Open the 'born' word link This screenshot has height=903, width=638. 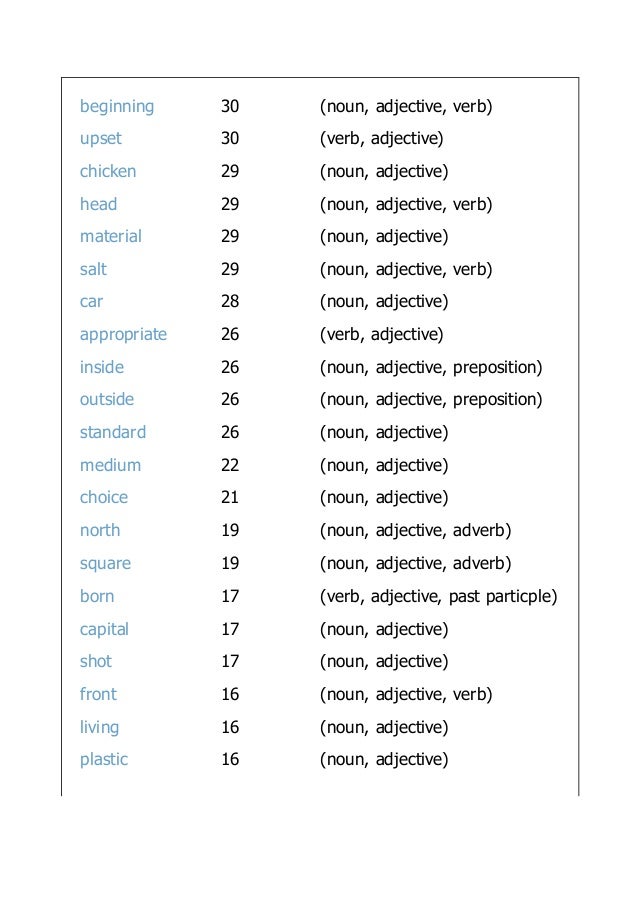point(97,596)
